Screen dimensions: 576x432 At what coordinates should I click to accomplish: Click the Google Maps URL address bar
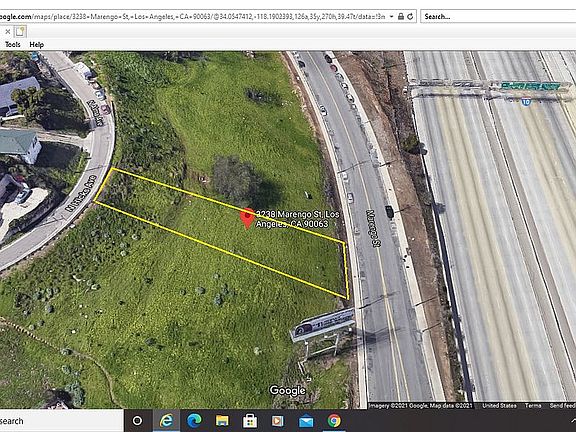(x=208, y=16)
